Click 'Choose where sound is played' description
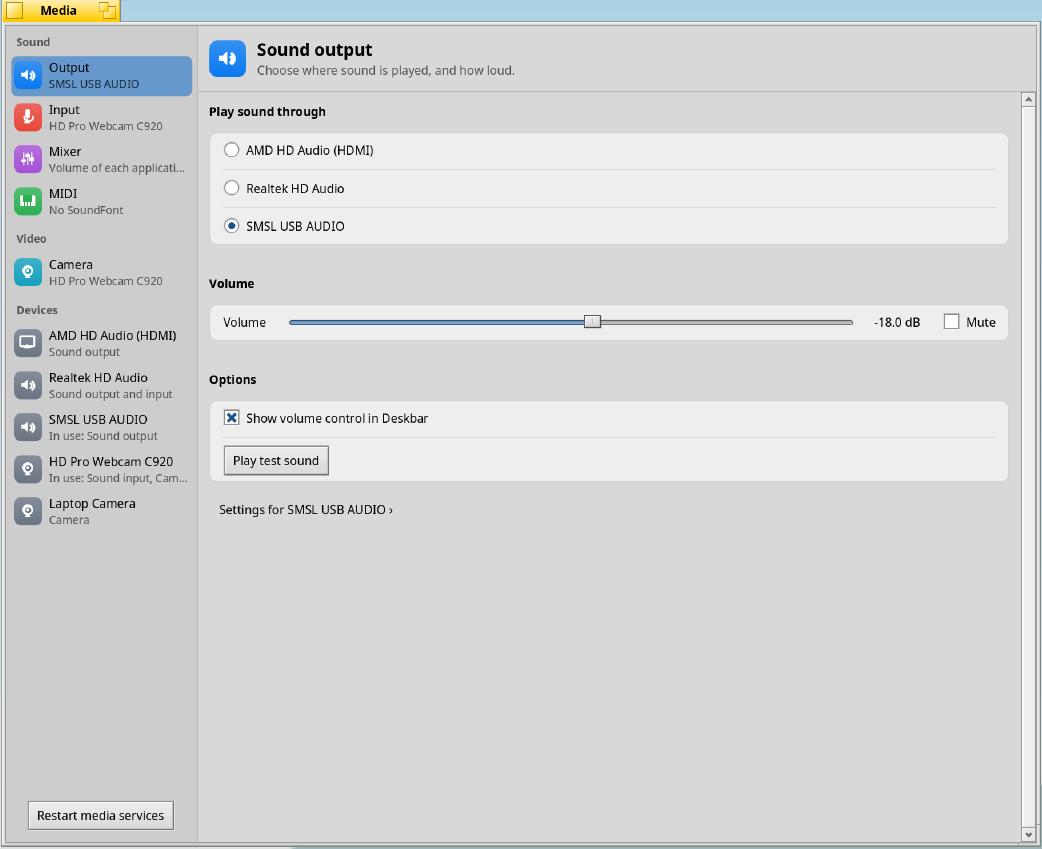Image resolution: width=1042 pixels, height=849 pixels. (385, 70)
